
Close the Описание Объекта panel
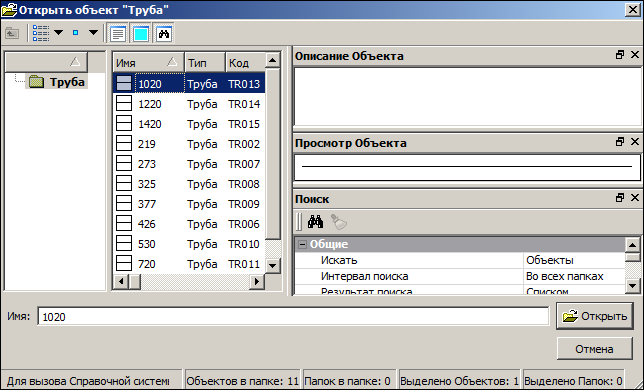(635, 55)
